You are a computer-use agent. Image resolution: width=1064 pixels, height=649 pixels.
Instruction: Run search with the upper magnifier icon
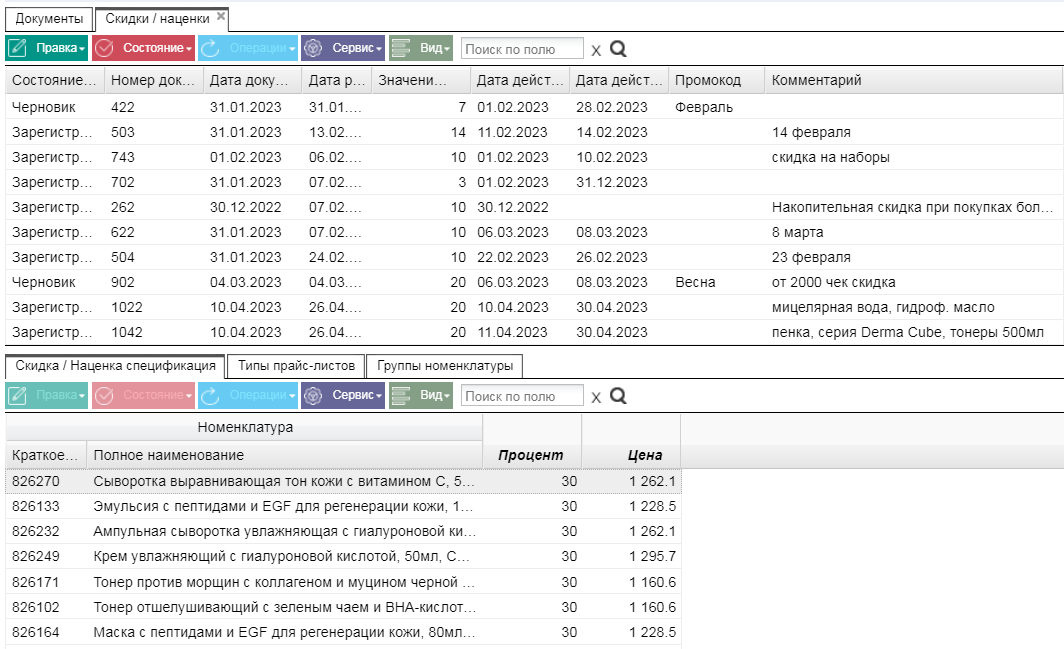pyautogui.click(x=618, y=49)
